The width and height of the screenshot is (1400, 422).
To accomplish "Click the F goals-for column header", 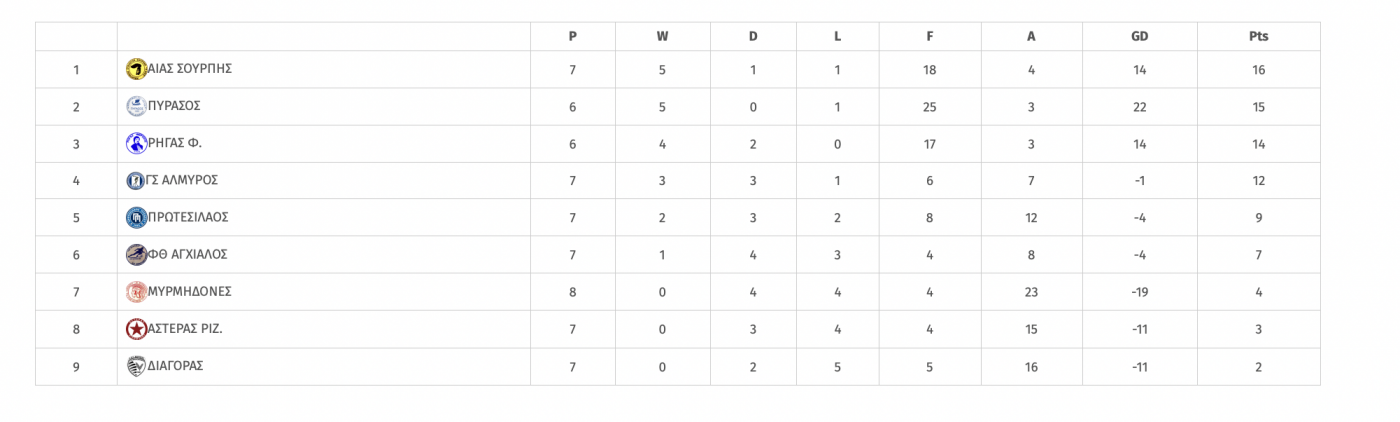I will coord(930,36).
